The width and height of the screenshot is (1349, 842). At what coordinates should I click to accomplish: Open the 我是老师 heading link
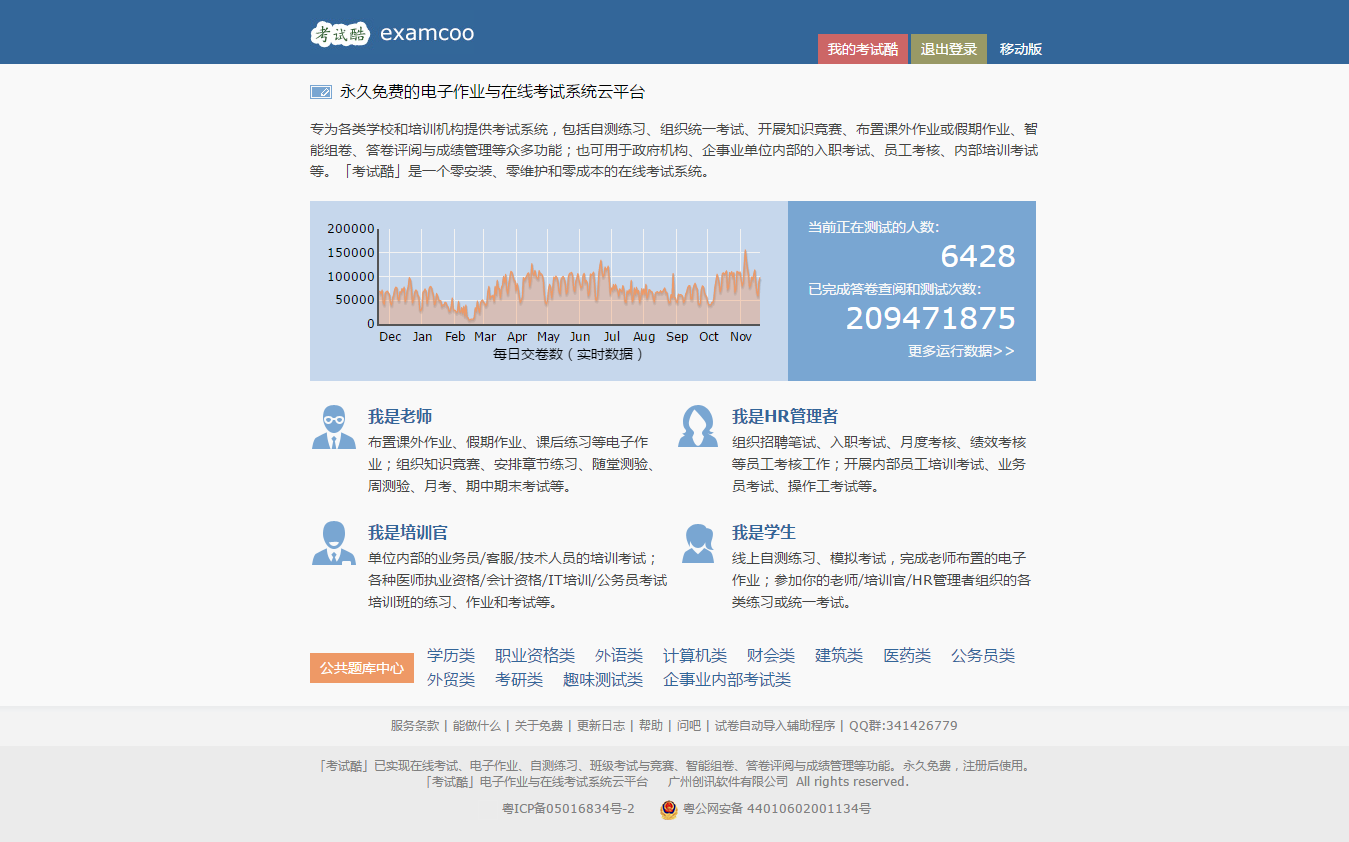(x=400, y=416)
